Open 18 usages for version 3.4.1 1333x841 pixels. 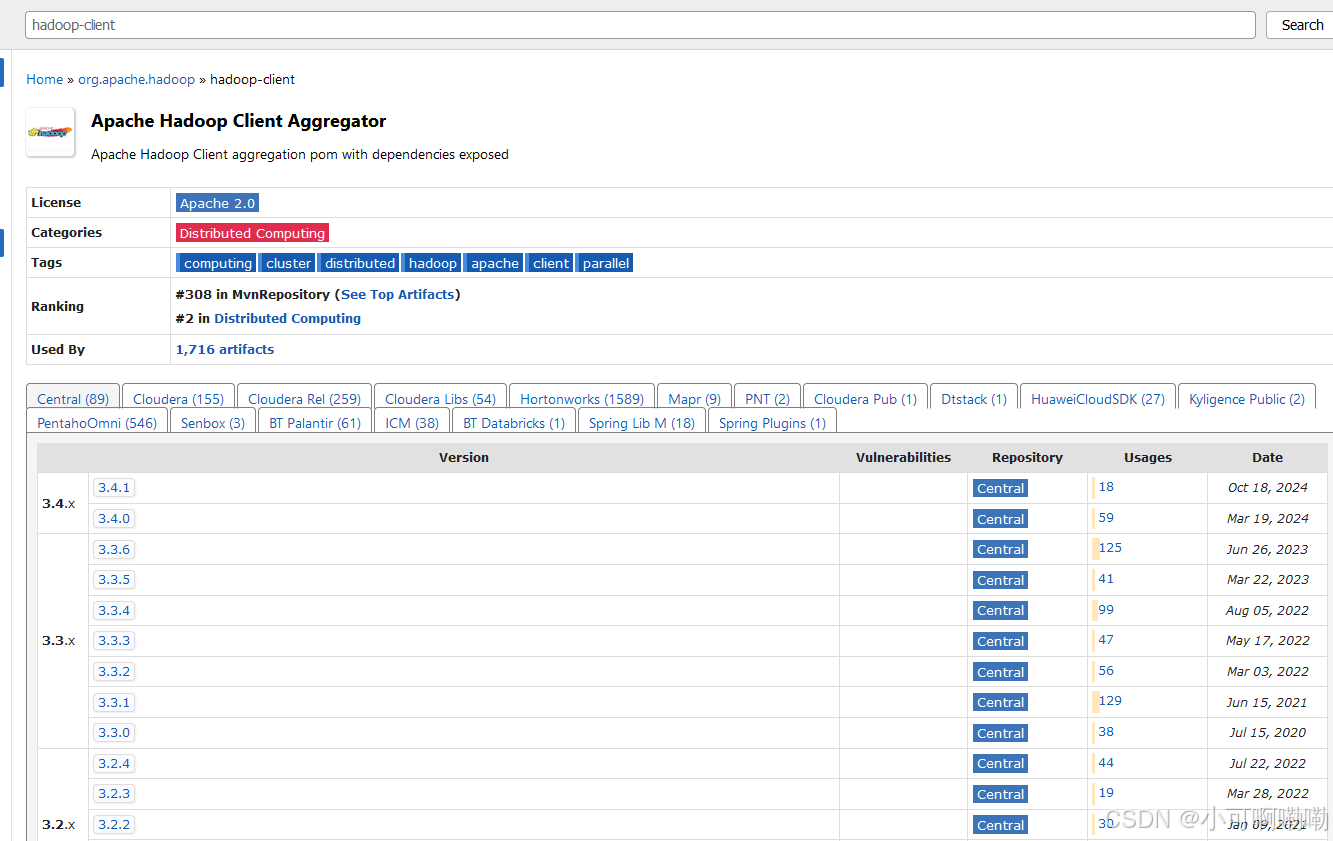(1106, 487)
